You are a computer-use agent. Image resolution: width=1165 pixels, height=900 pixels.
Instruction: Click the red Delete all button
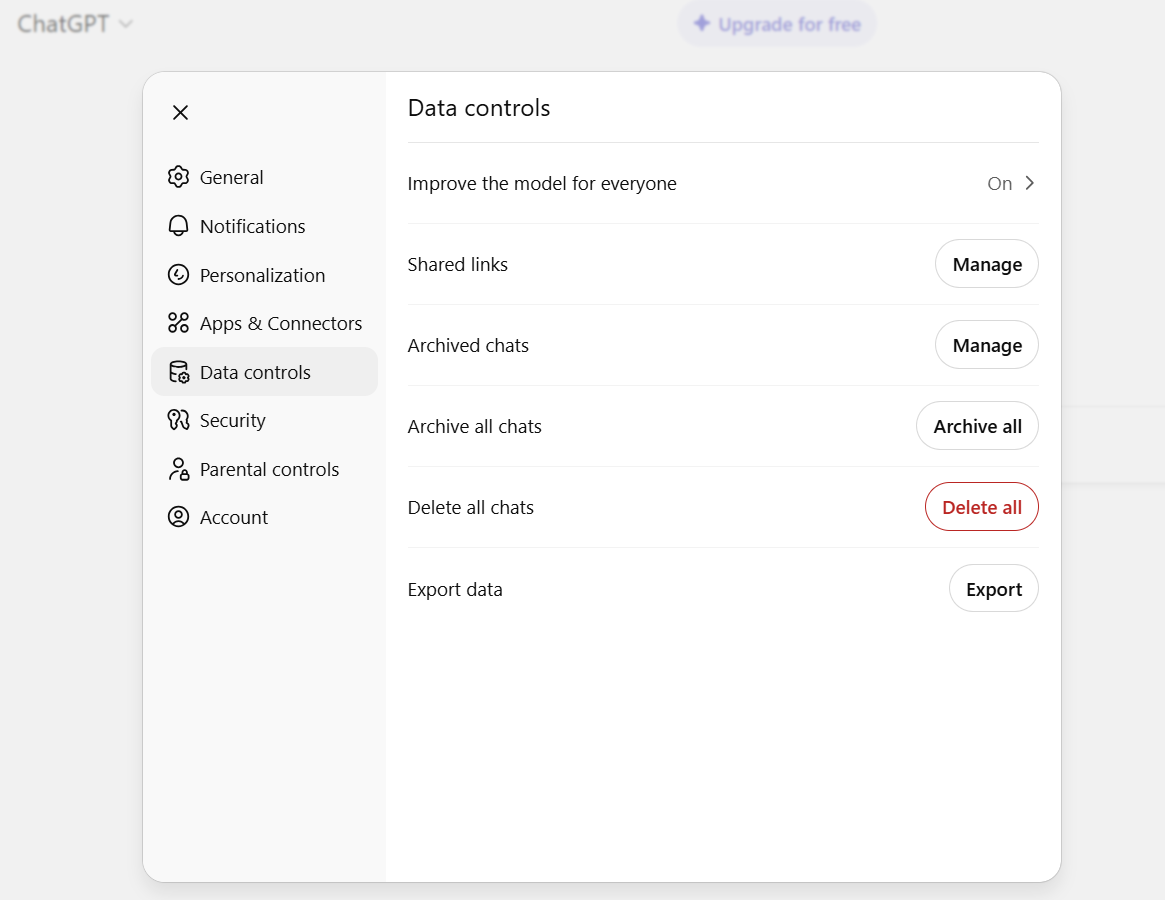(x=981, y=507)
